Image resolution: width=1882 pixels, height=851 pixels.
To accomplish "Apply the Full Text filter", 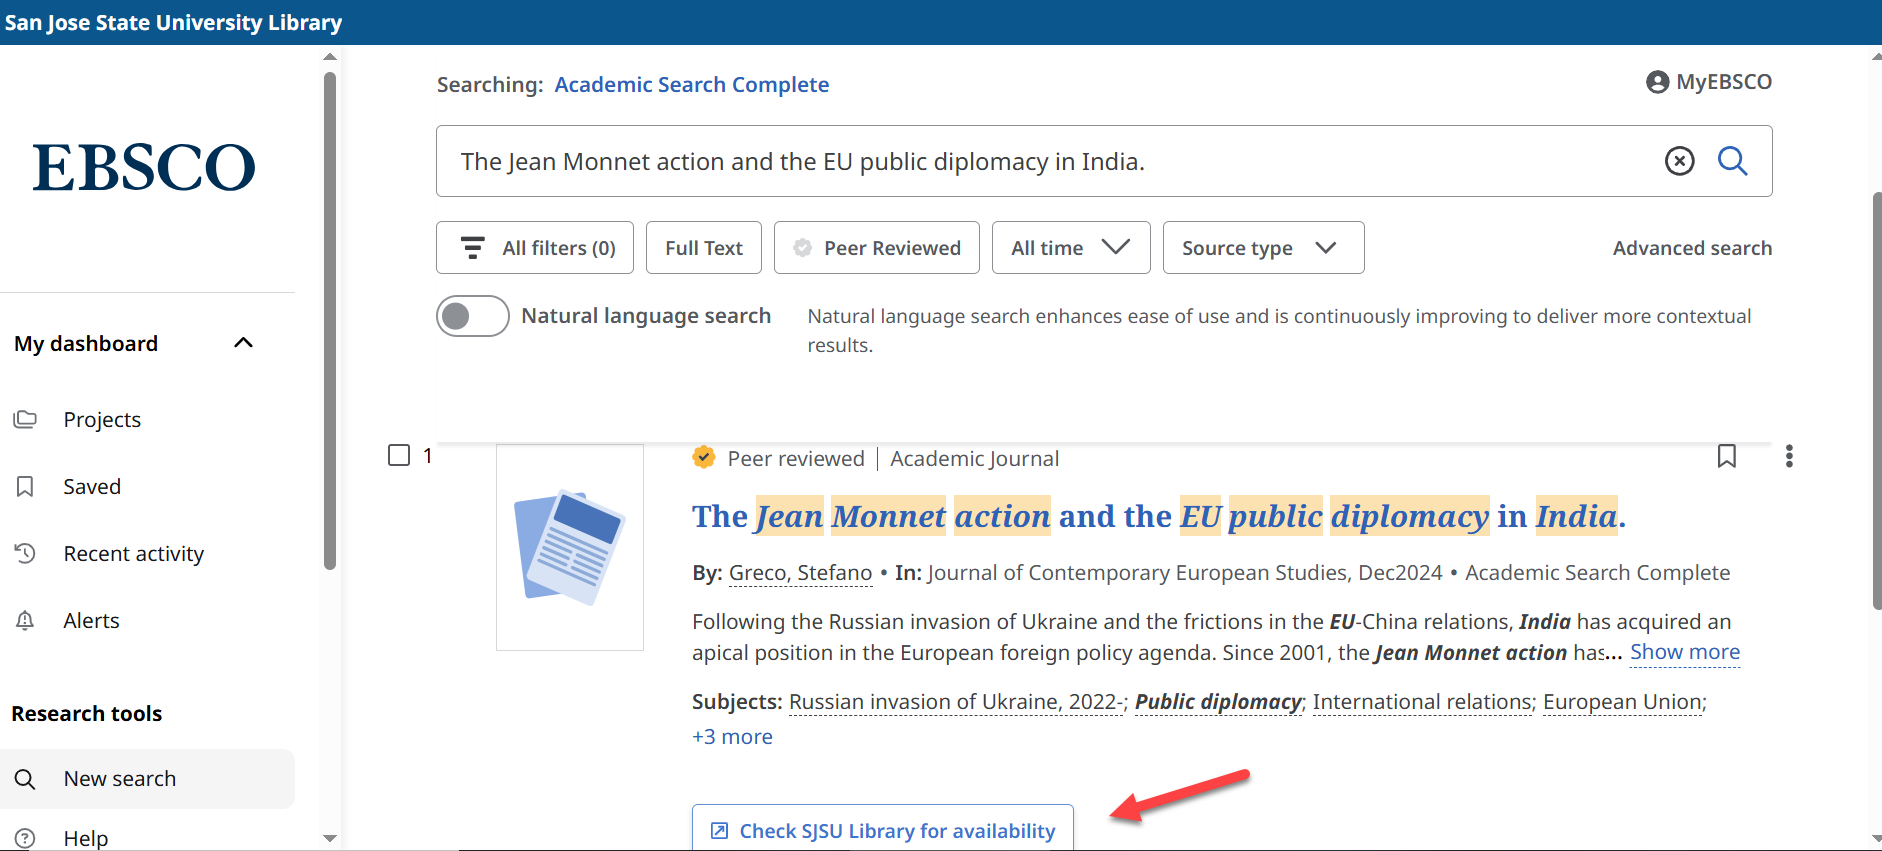I will tap(704, 248).
